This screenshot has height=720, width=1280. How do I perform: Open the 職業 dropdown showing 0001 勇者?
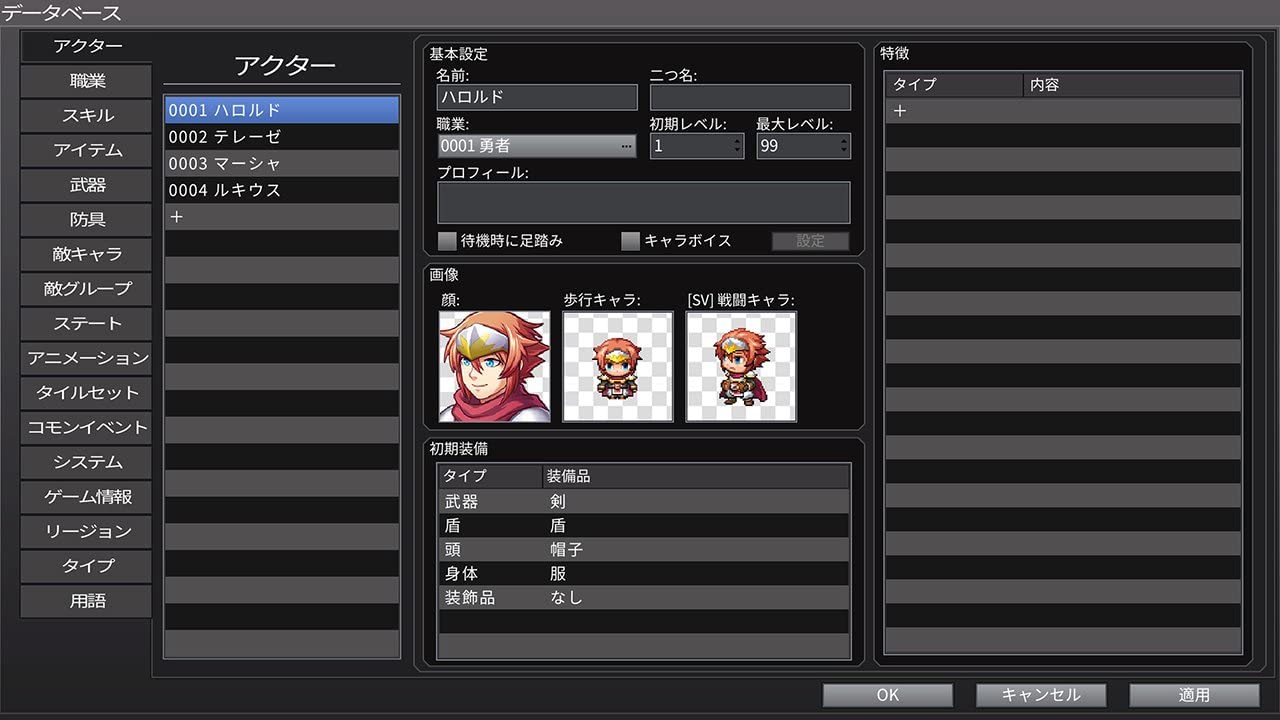pyautogui.click(x=537, y=146)
